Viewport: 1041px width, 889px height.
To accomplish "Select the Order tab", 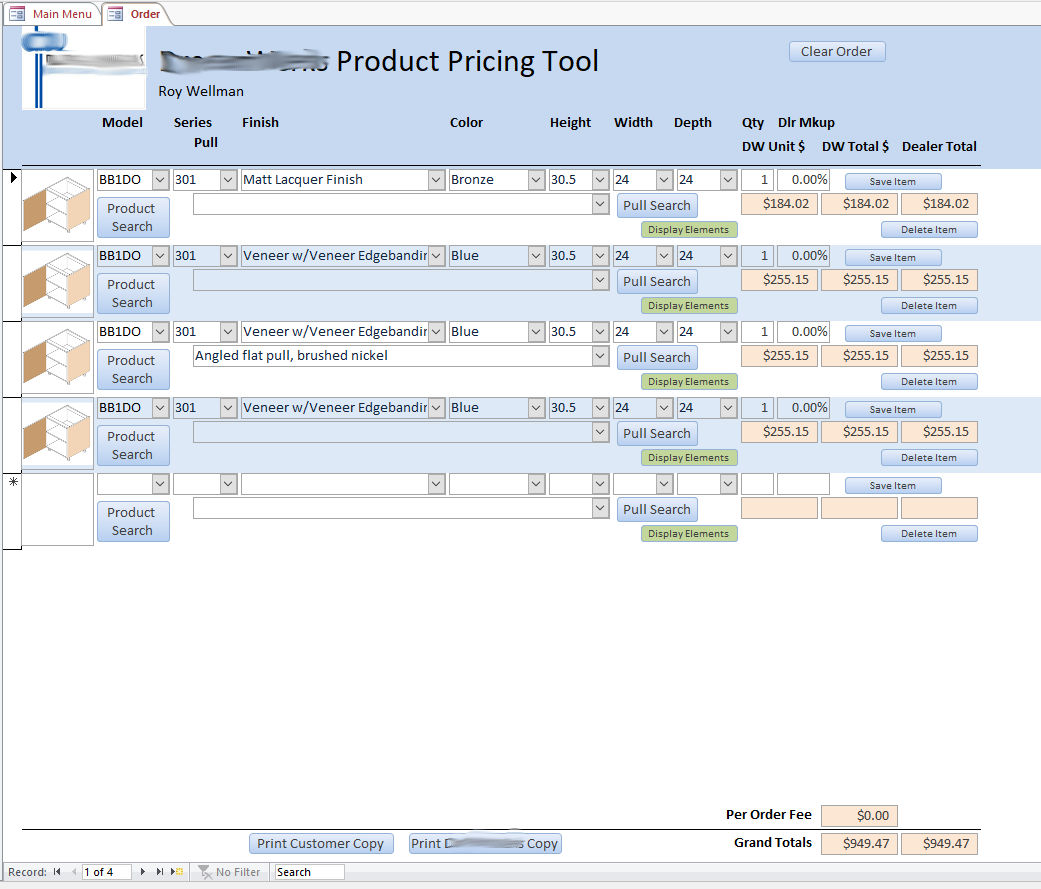I will (x=136, y=14).
